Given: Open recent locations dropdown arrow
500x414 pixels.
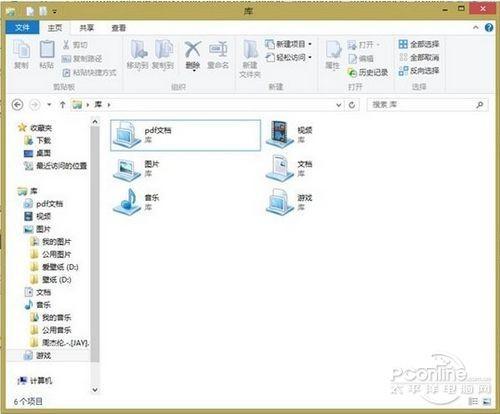Looking at the screenshot, I should click(x=49, y=105).
